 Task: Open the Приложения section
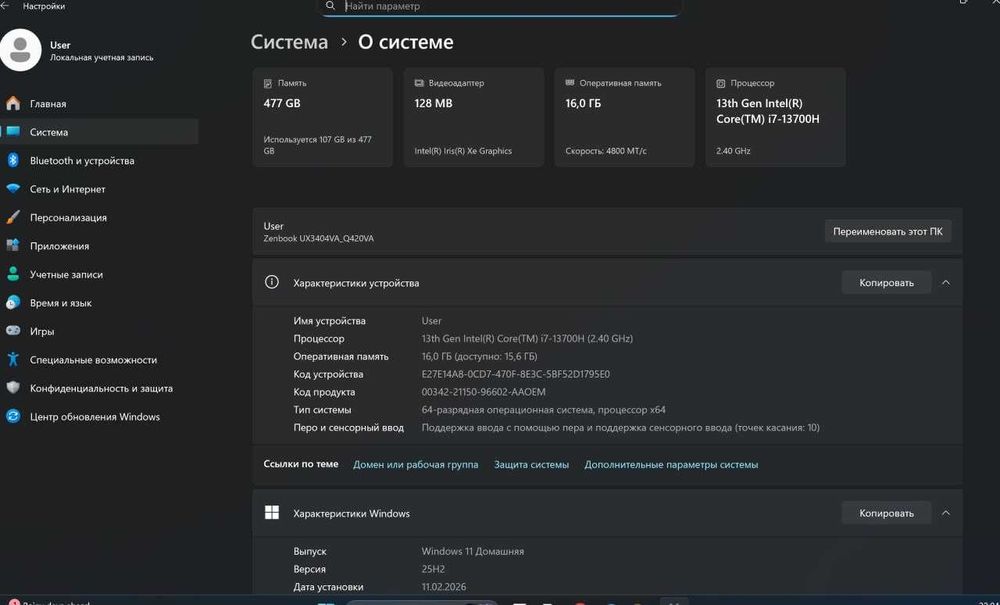click(99, 245)
